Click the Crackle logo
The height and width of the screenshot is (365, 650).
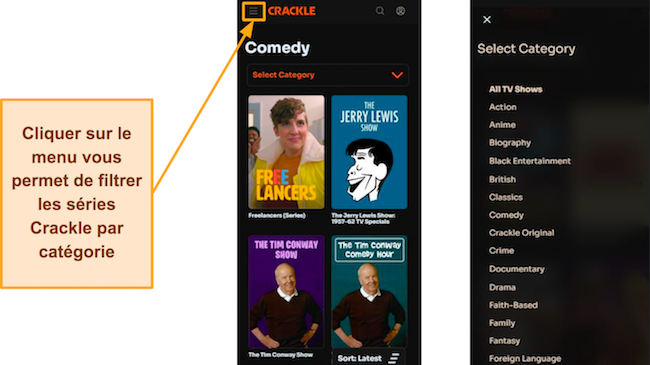pos(291,11)
